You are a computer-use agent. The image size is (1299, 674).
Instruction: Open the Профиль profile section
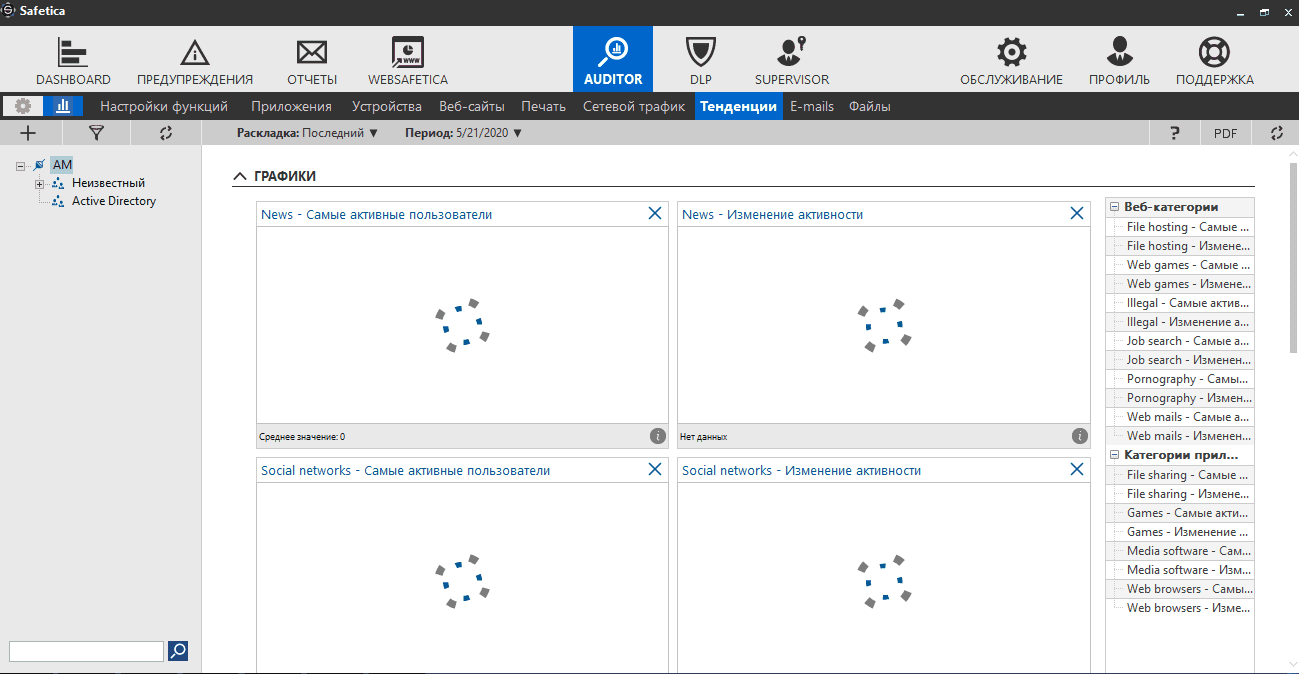[1119, 60]
